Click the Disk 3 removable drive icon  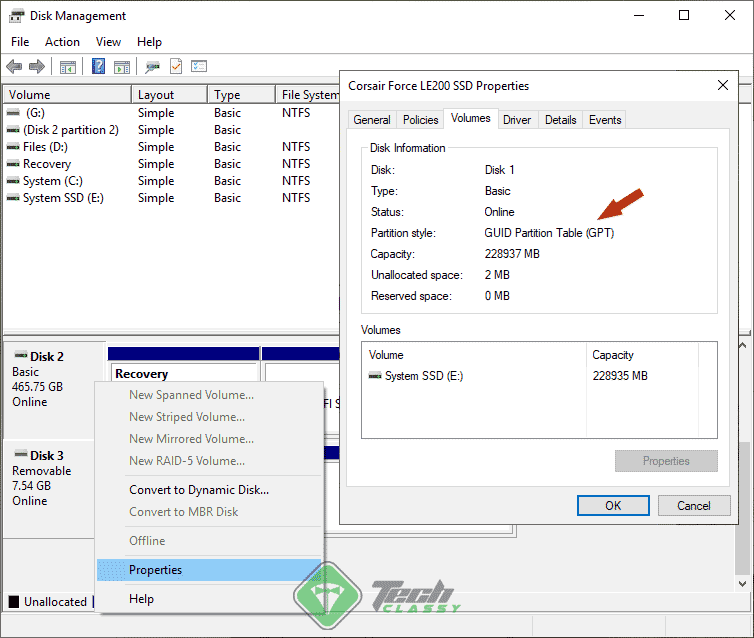(x=21, y=454)
